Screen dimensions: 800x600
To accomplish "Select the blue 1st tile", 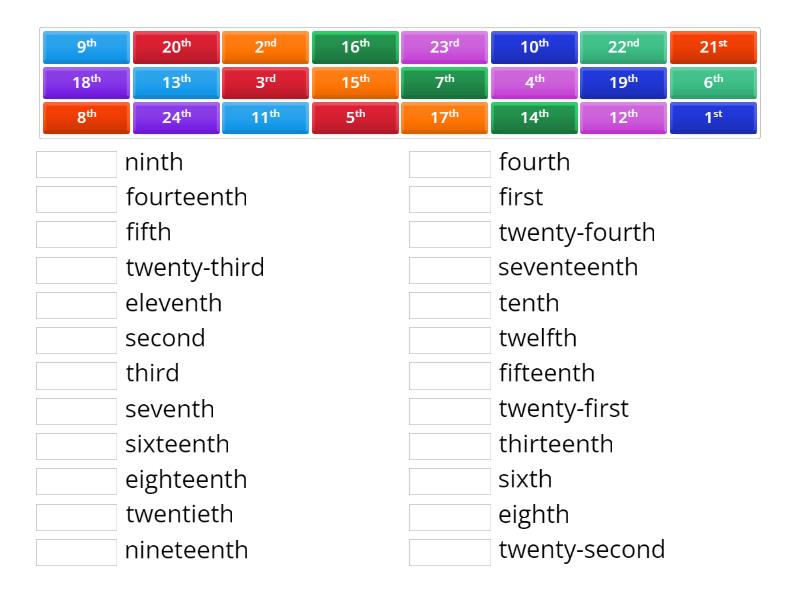I will point(713,118).
